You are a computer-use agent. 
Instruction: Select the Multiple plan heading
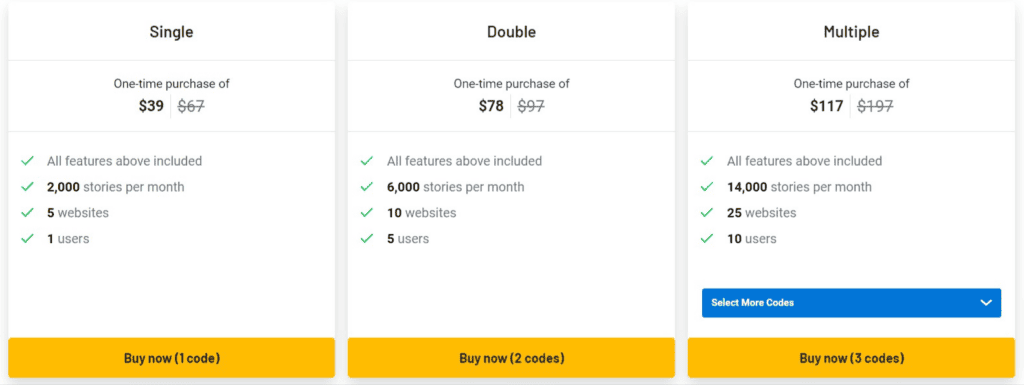click(852, 31)
